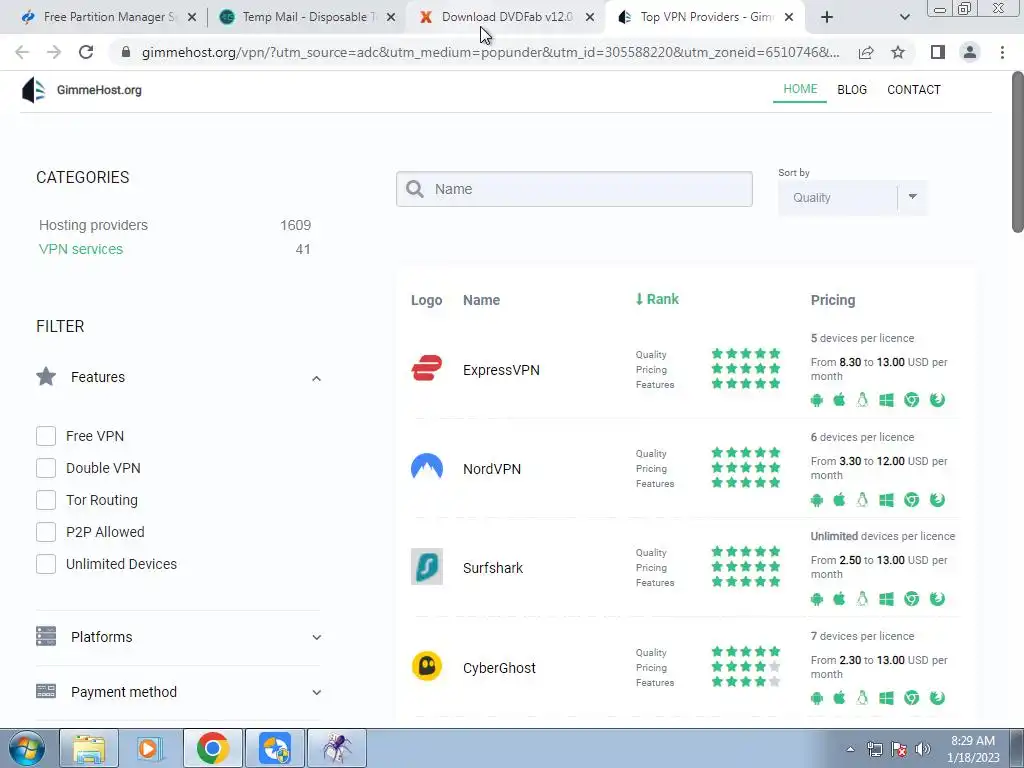1024x768 pixels.
Task: Expand the Payment method filter
Action: tap(178, 692)
